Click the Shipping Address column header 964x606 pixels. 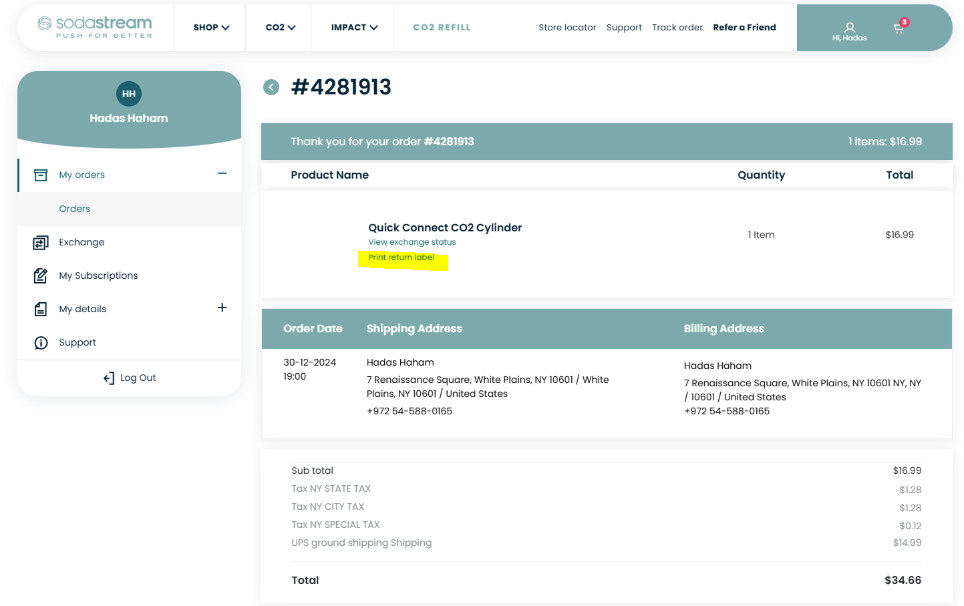pos(414,329)
